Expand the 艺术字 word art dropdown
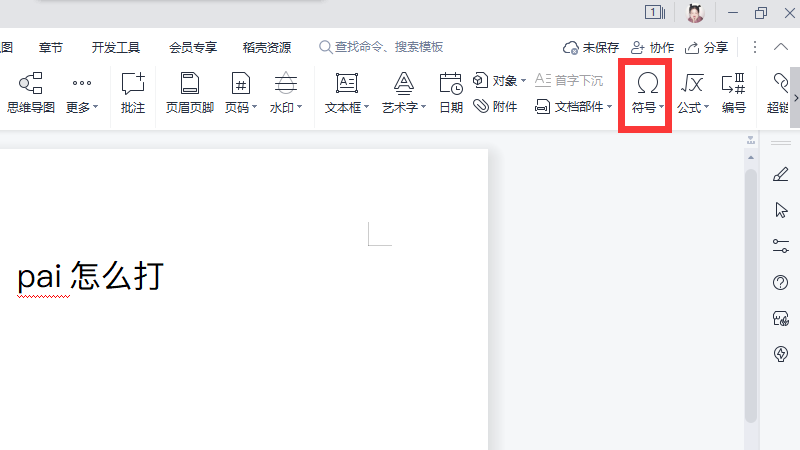 click(x=424, y=107)
